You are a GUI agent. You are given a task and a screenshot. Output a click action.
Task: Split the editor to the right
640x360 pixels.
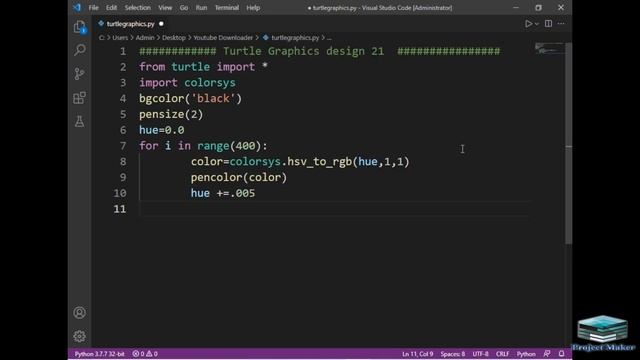coord(549,24)
